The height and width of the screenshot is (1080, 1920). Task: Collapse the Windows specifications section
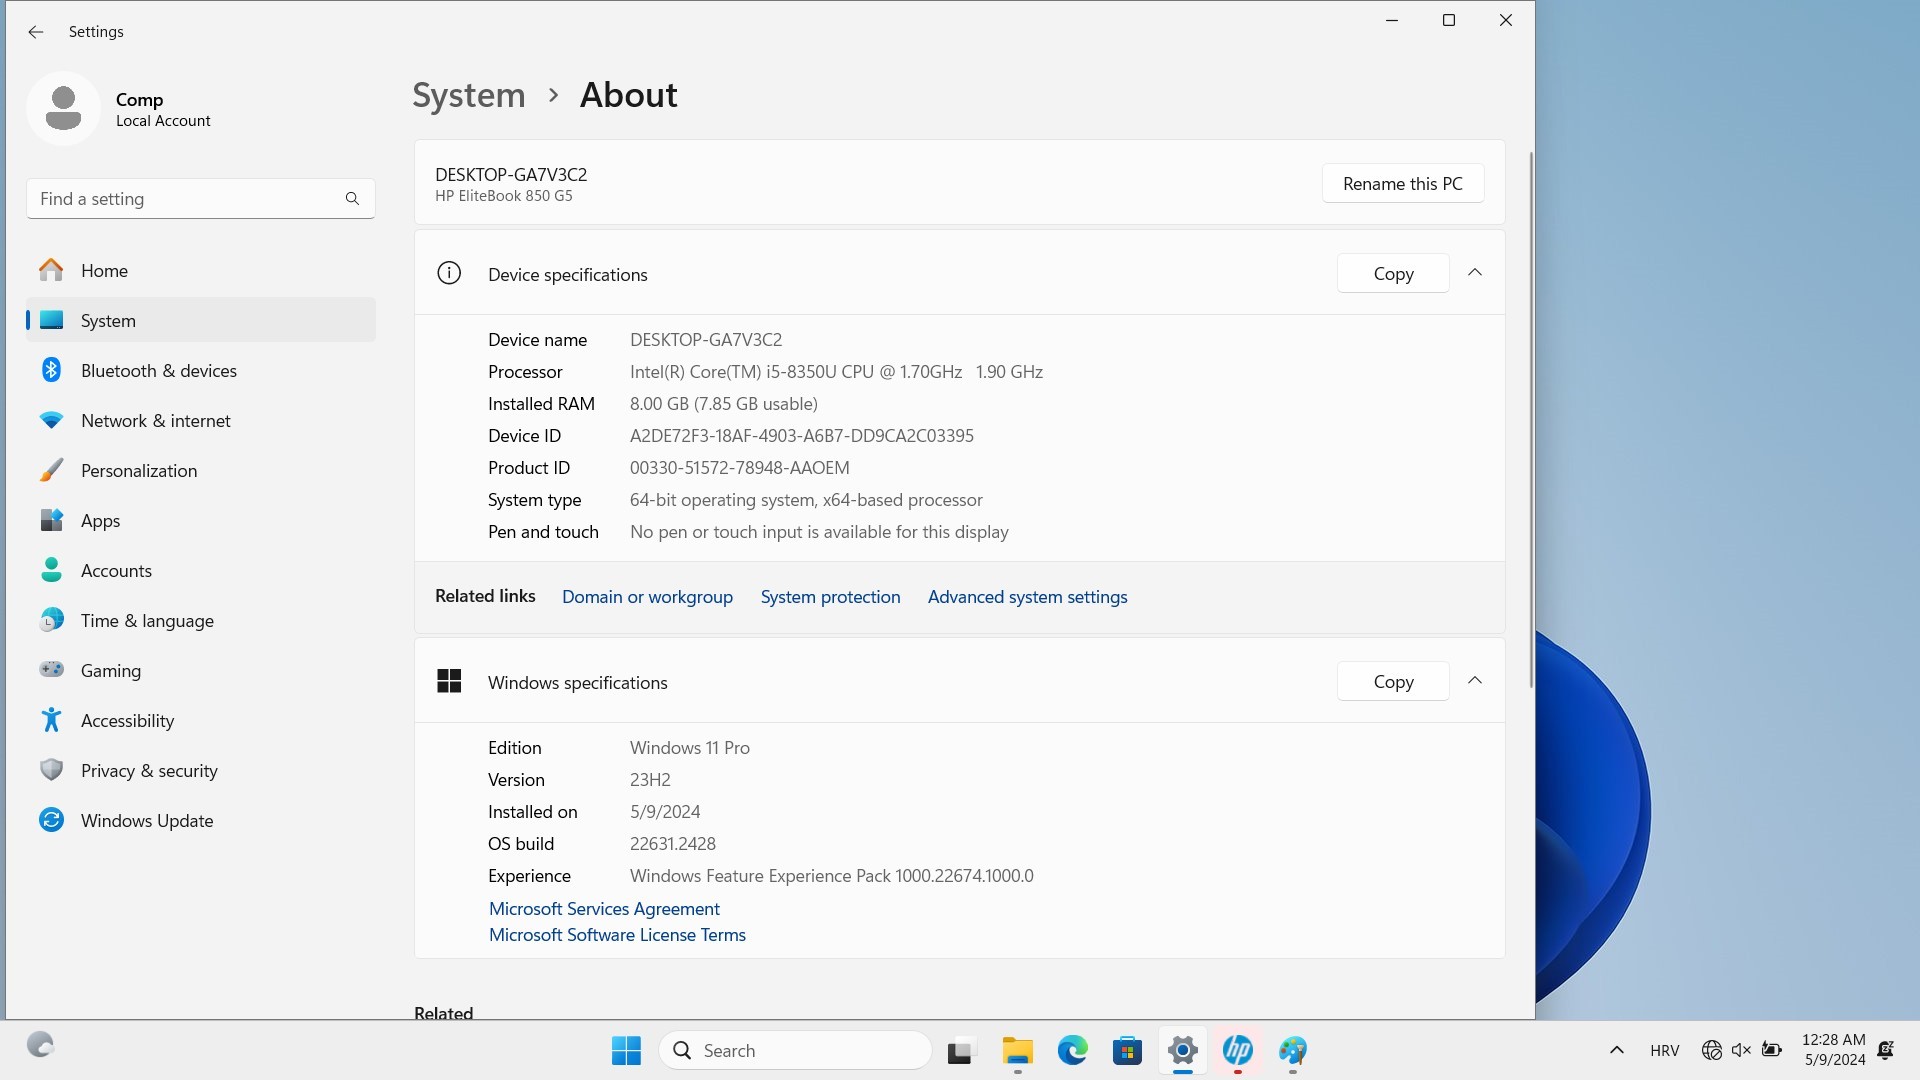(x=1474, y=681)
